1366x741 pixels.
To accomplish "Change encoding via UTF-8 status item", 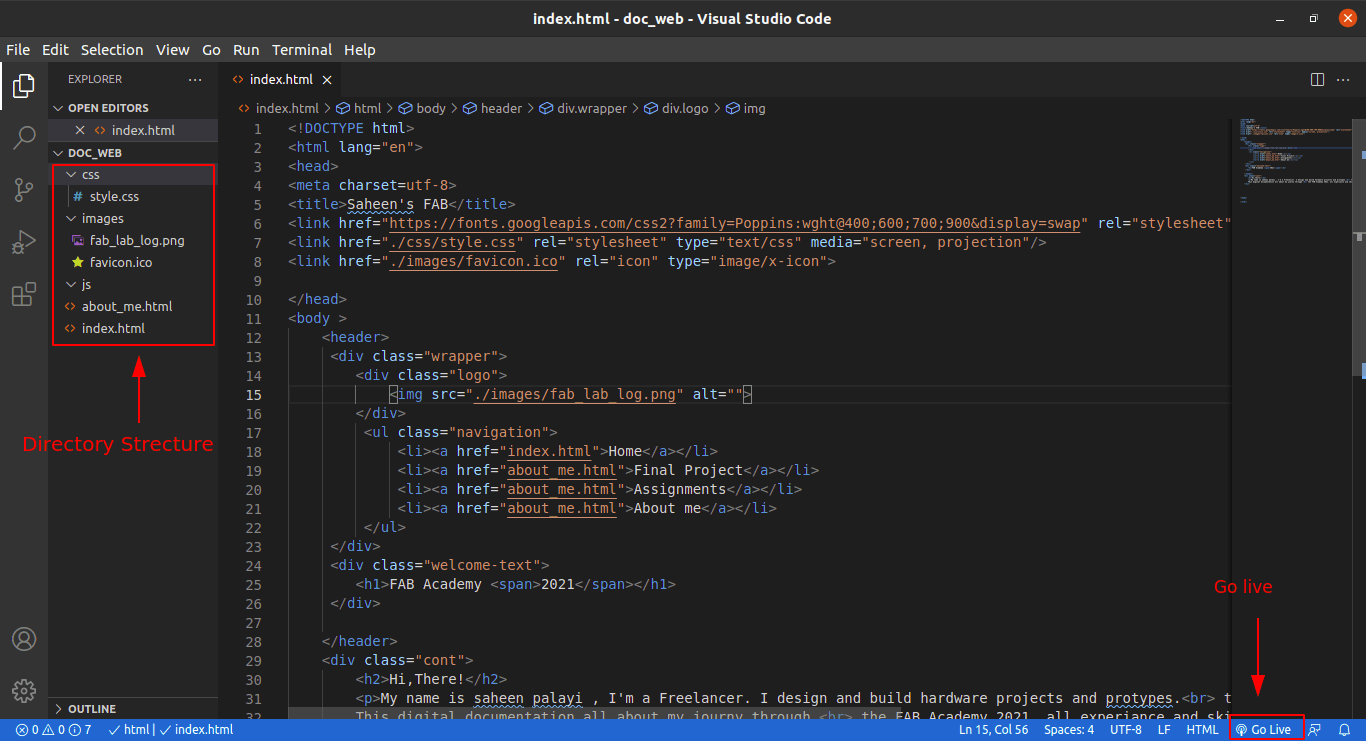I will pyautogui.click(x=1125, y=730).
